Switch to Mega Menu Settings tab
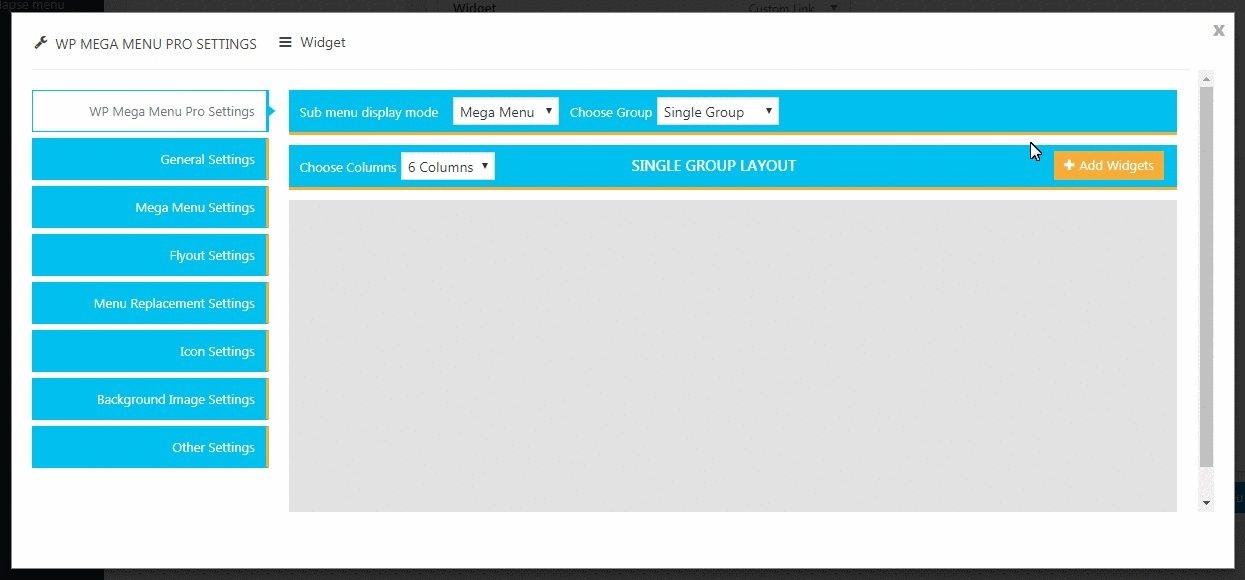 tap(150, 207)
